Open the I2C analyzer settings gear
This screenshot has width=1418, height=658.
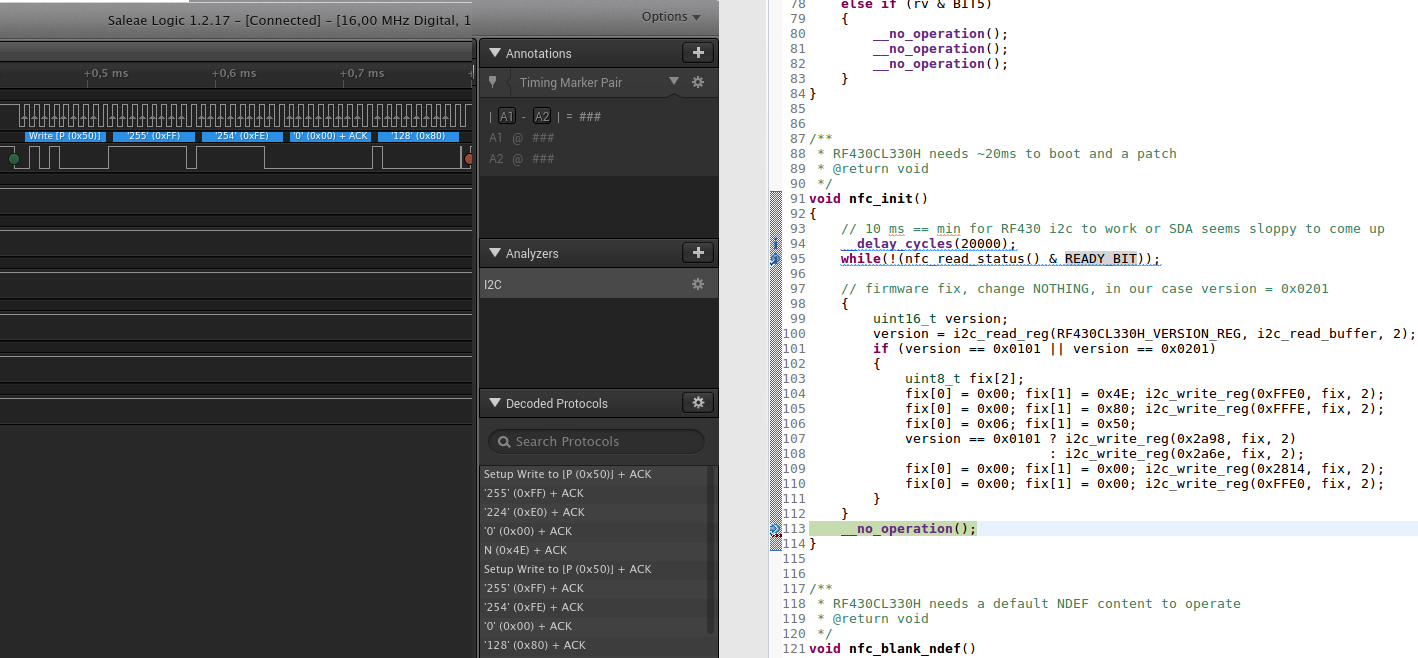(698, 284)
